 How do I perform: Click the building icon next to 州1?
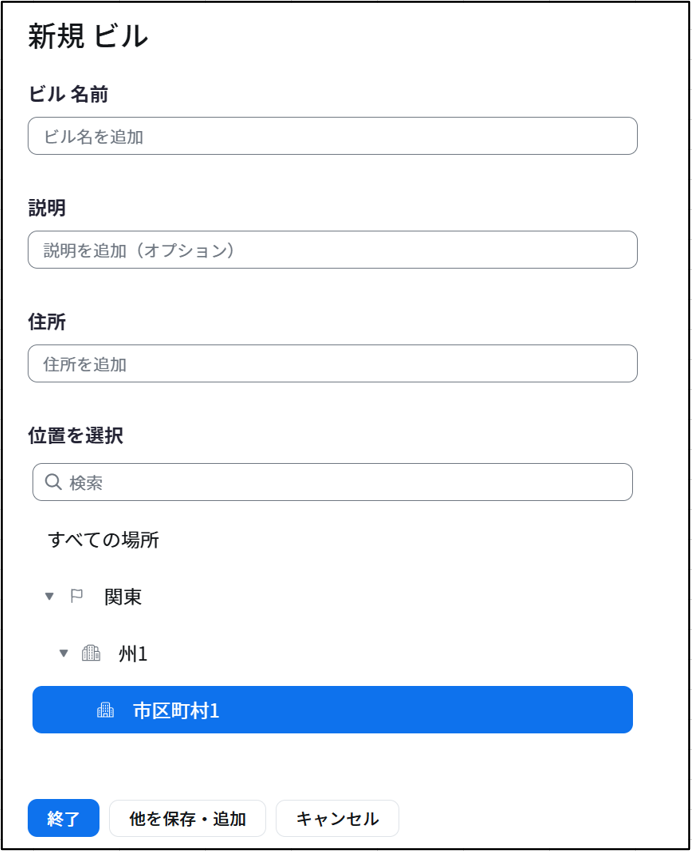pyautogui.click(x=91, y=654)
